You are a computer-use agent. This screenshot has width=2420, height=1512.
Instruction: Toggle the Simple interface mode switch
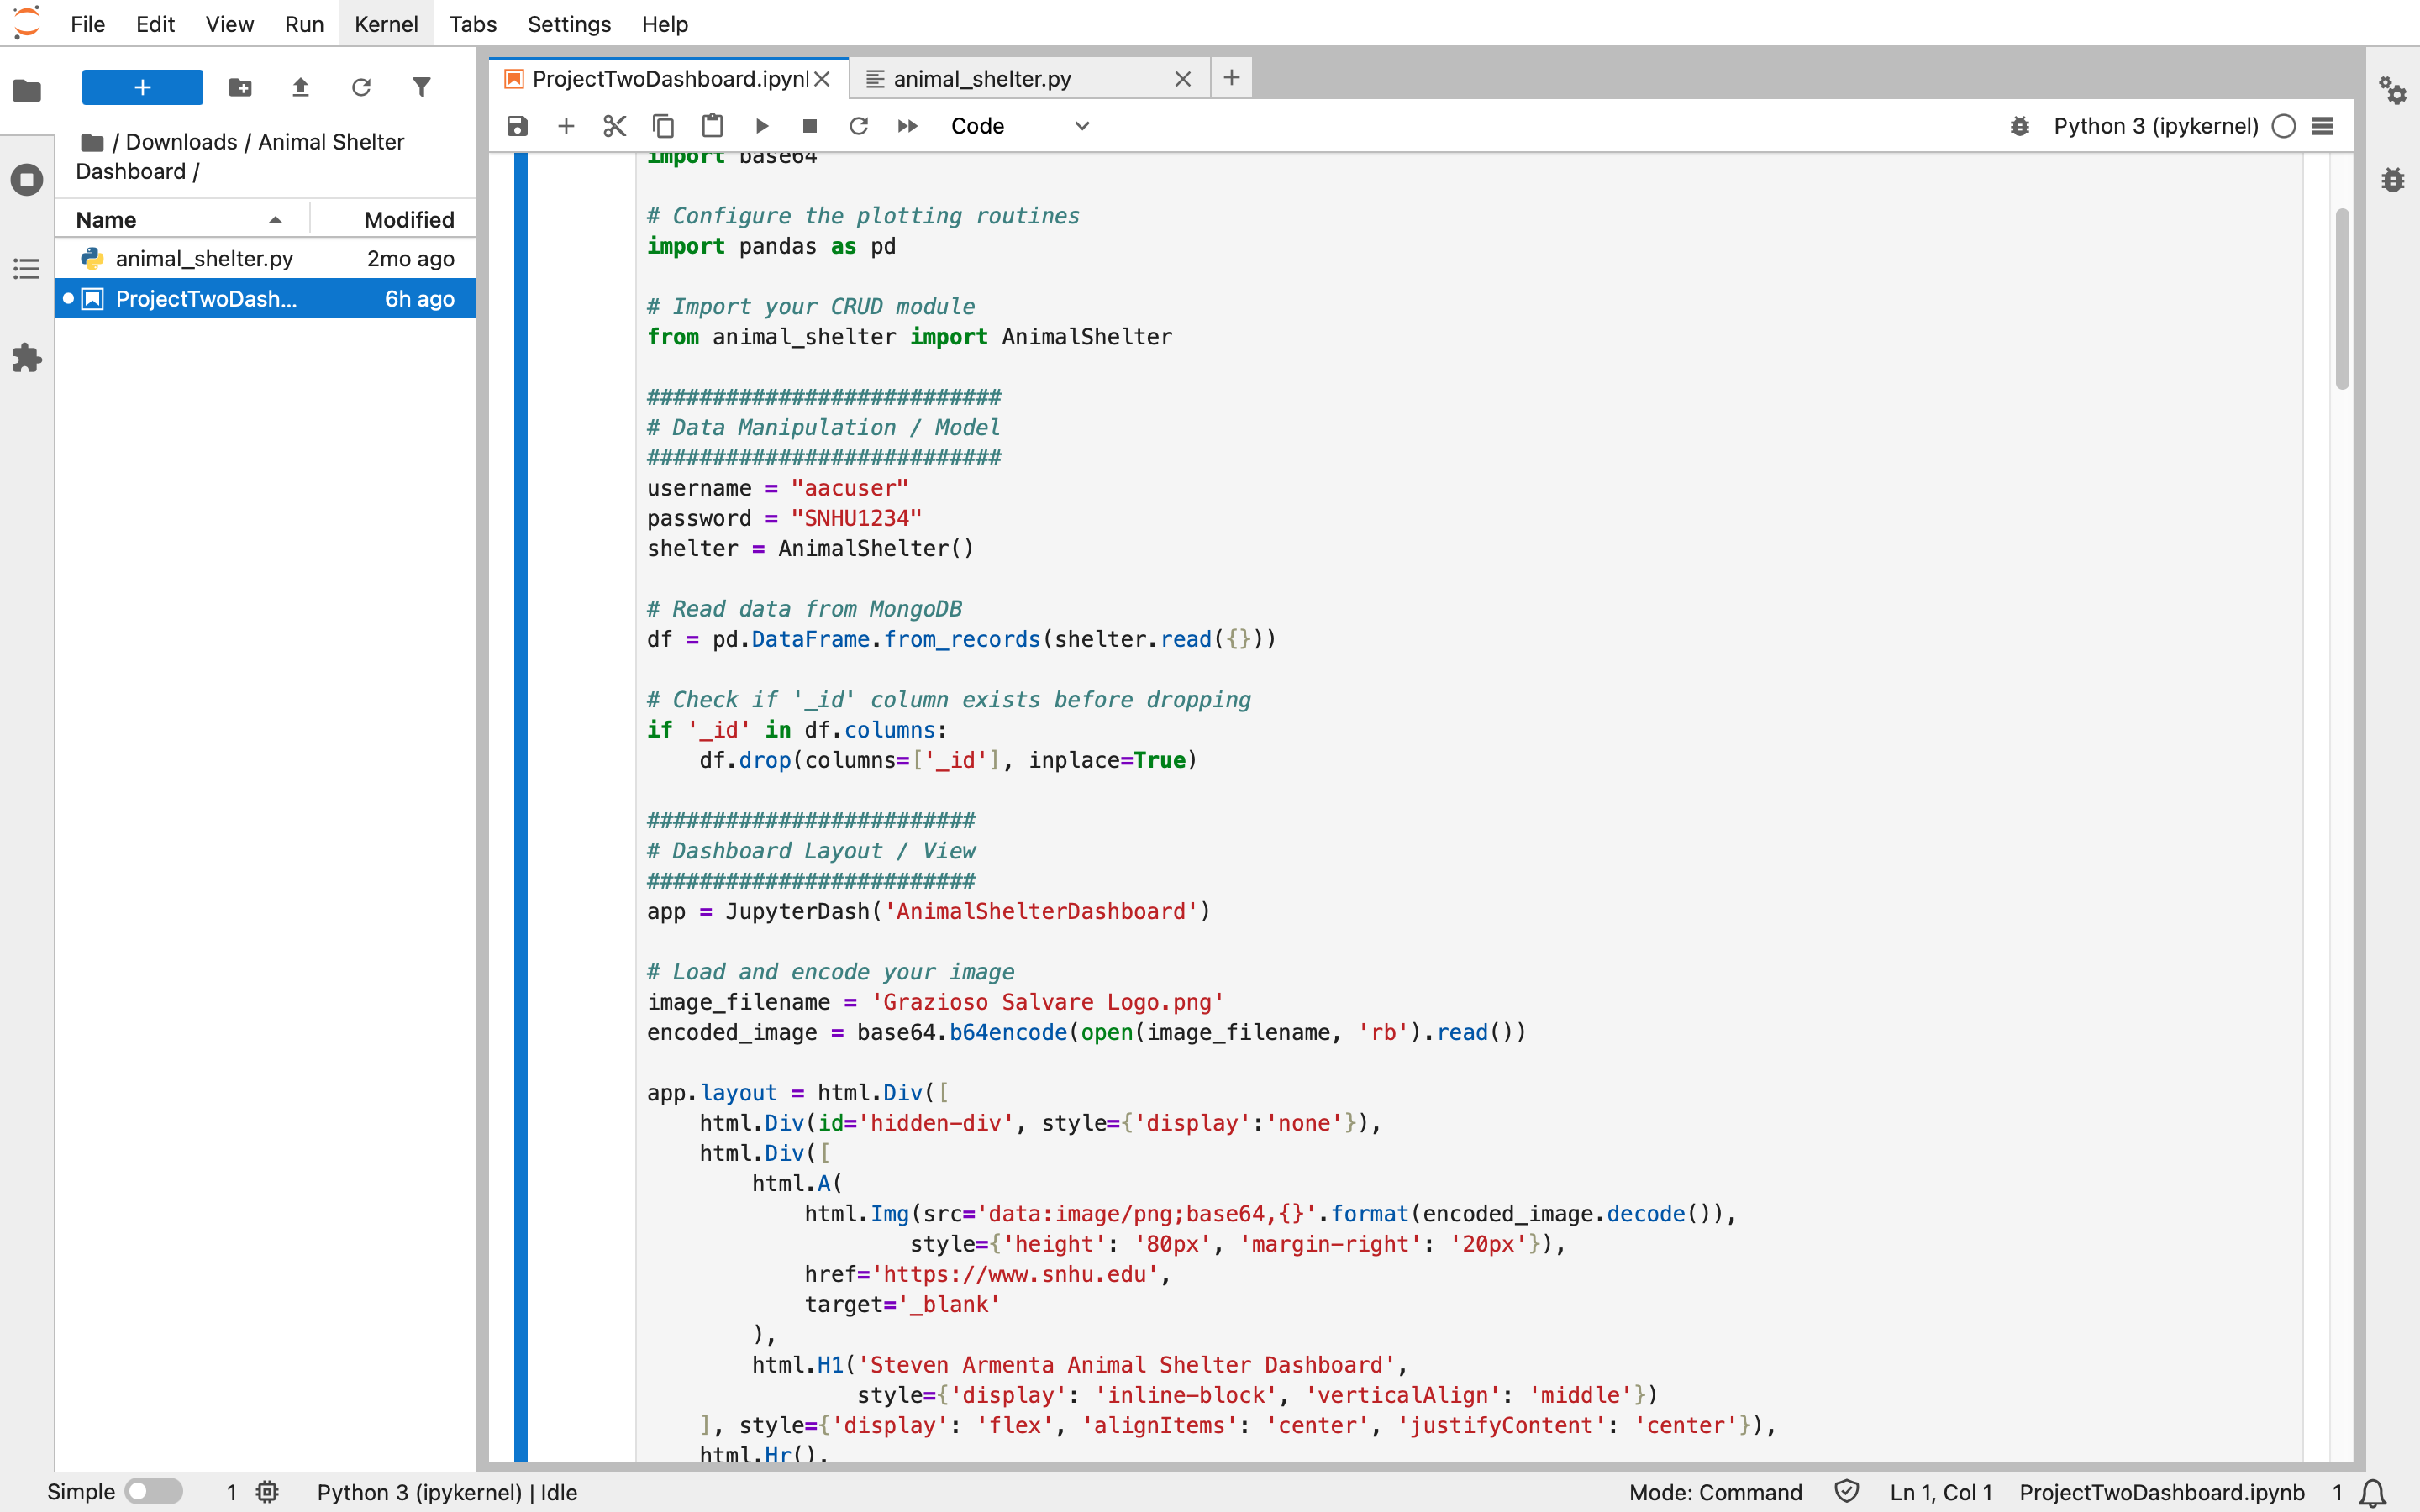(153, 1491)
